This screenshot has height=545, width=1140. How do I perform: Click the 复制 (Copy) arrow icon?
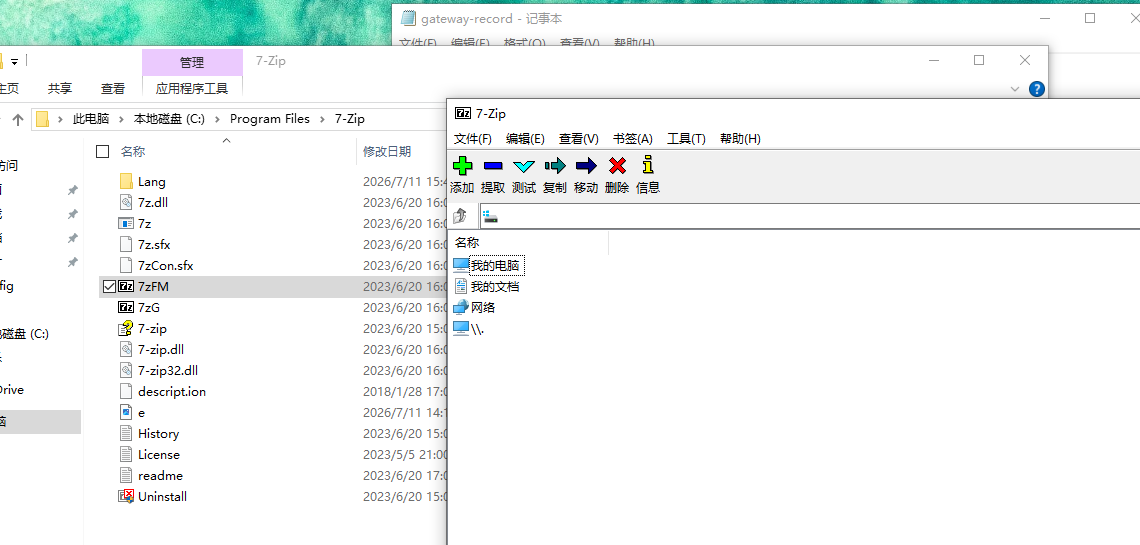coord(555,166)
